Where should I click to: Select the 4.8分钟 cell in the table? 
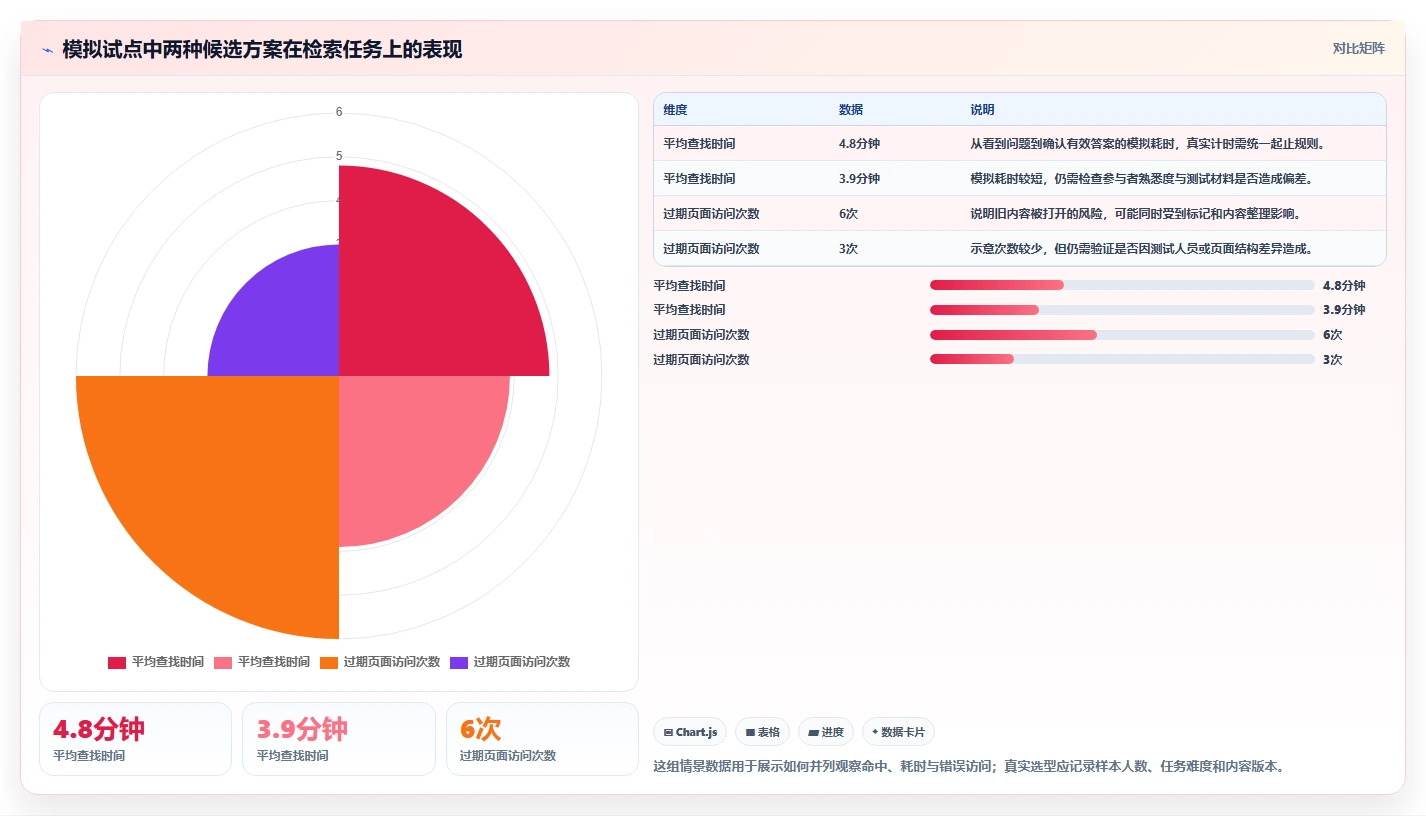coord(859,144)
